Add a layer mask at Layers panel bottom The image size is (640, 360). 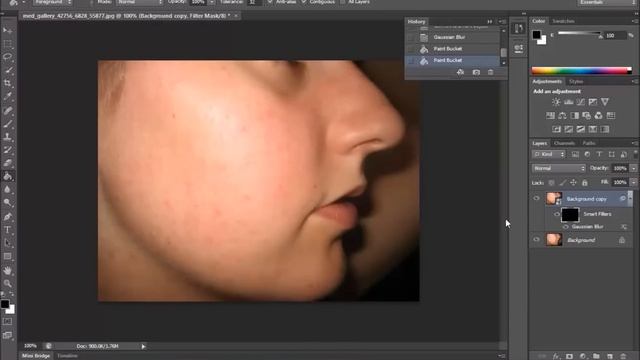pyautogui.click(x=569, y=356)
